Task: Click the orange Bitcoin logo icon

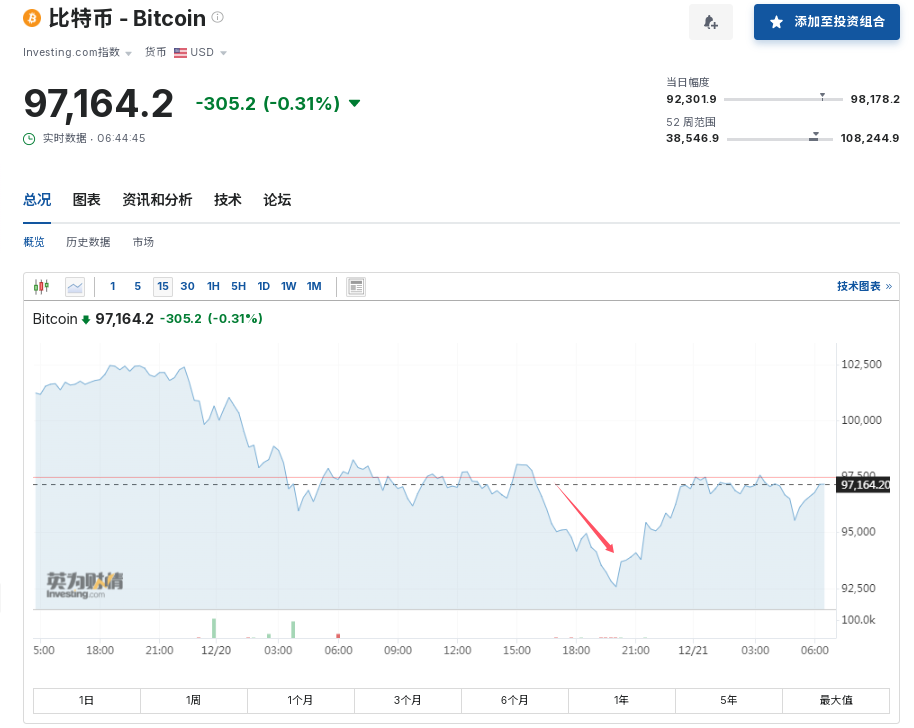Action: 31,19
